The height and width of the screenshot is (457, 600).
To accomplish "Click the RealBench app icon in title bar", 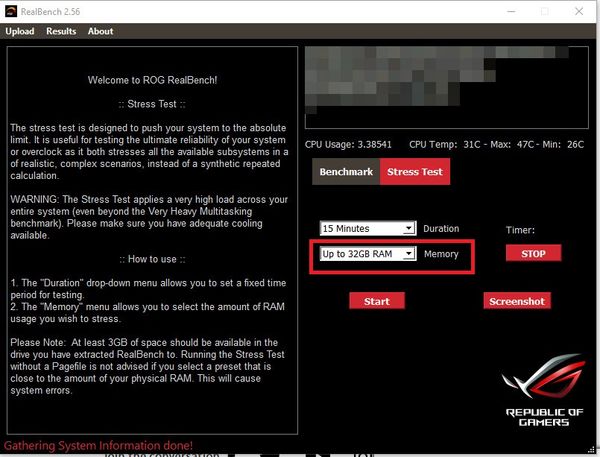I will click(11, 11).
